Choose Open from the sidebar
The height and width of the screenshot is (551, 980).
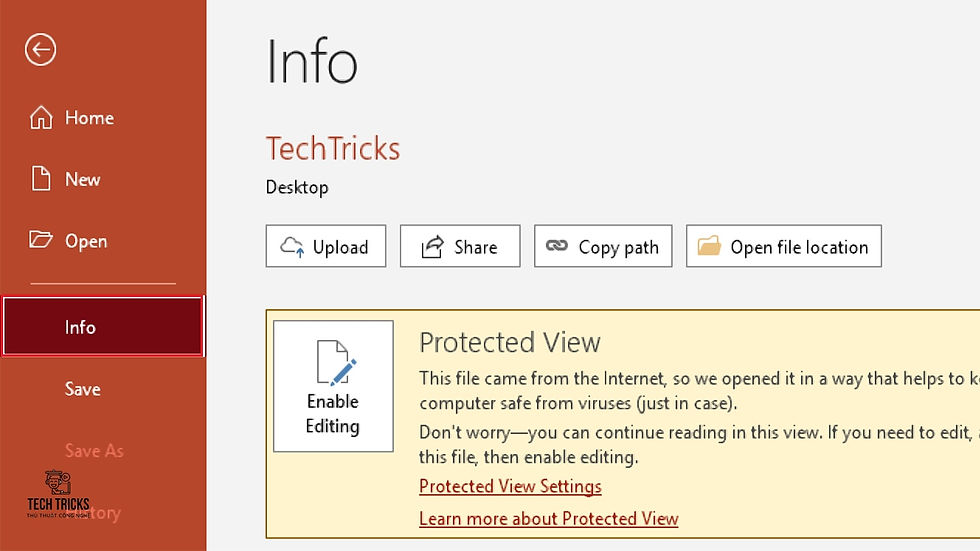point(69,241)
